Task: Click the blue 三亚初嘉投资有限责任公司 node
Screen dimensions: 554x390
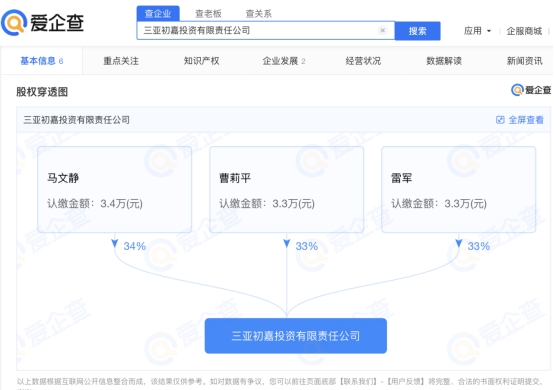Action: click(x=296, y=336)
